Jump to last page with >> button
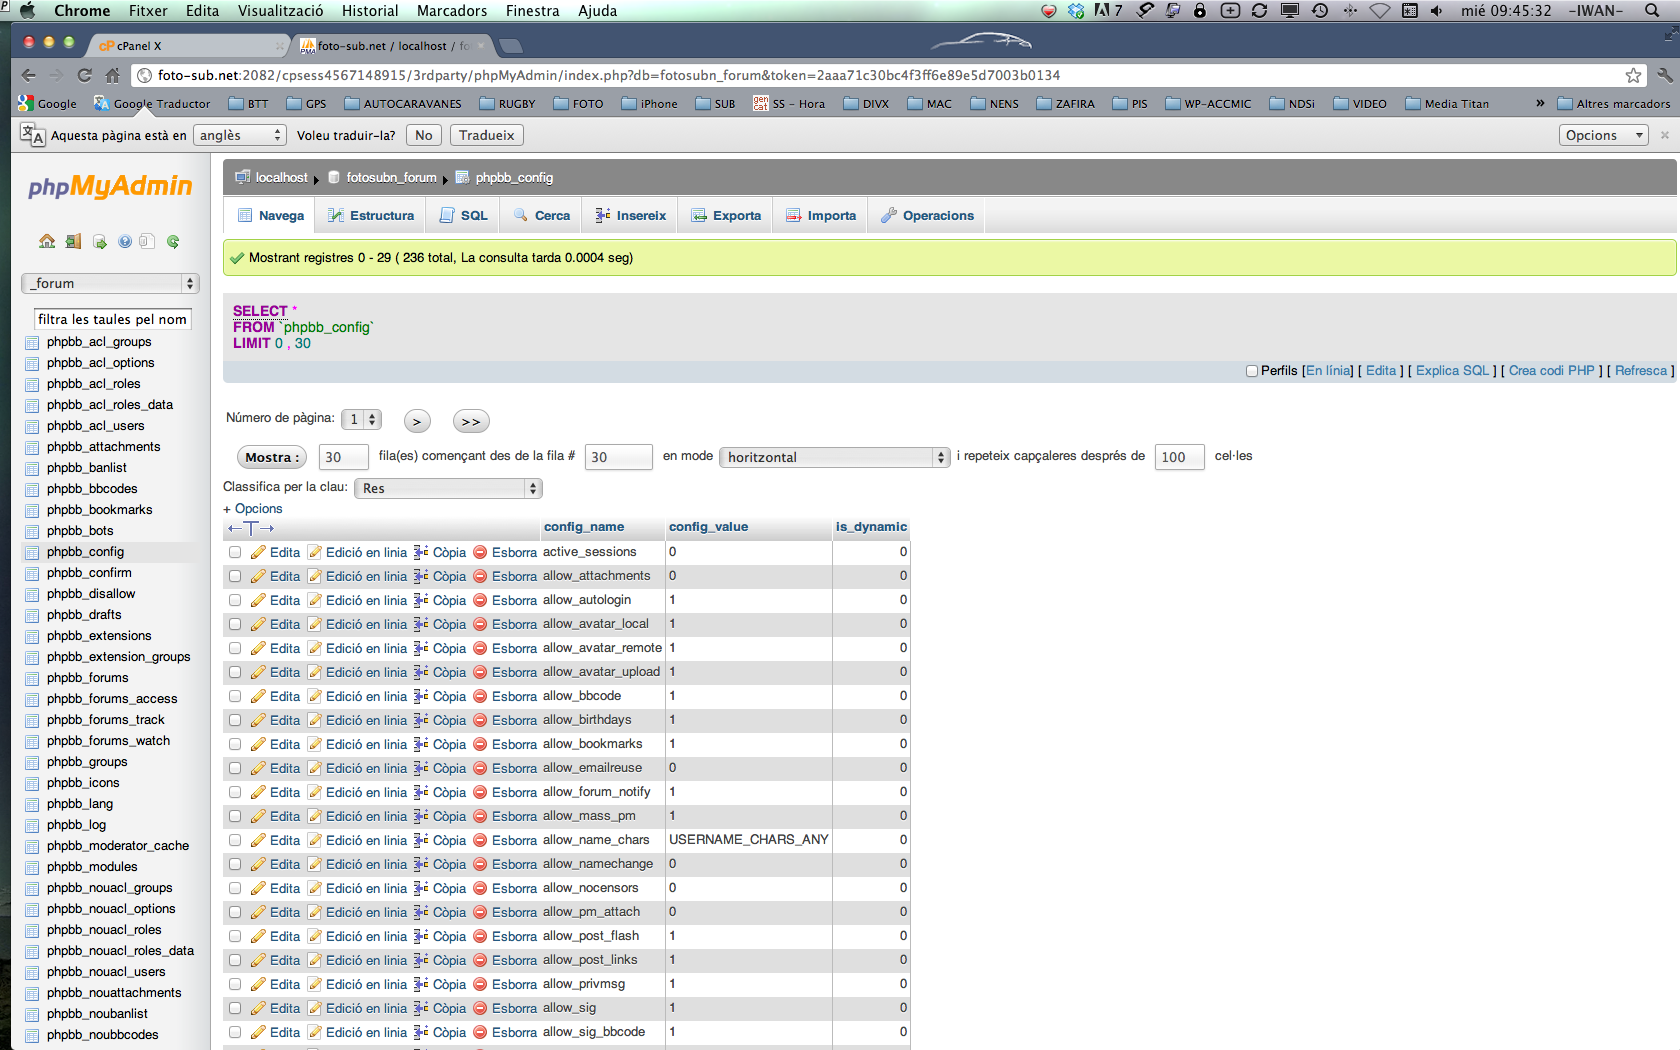This screenshot has height=1050, width=1680. point(471,421)
